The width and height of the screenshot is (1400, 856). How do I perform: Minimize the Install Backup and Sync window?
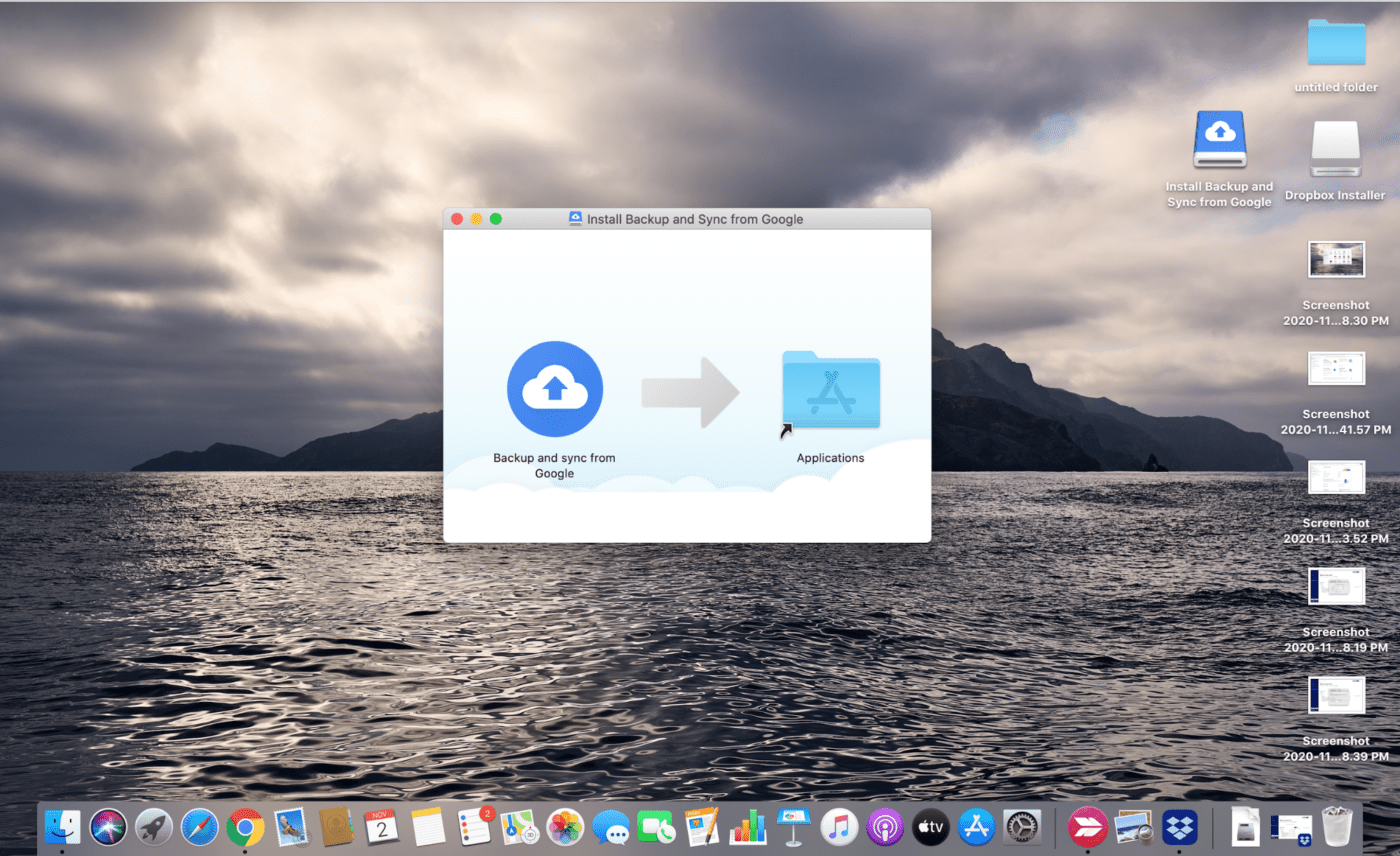(x=476, y=219)
